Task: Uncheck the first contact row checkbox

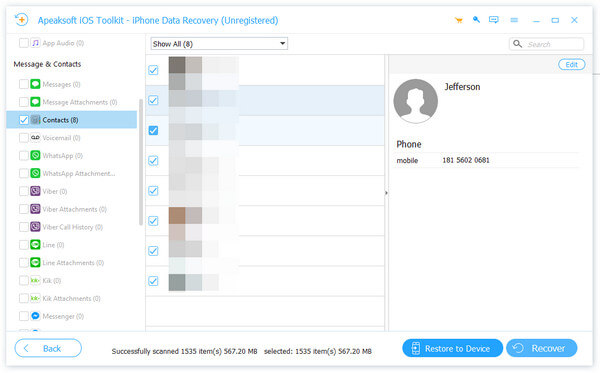Action: coord(153,70)
